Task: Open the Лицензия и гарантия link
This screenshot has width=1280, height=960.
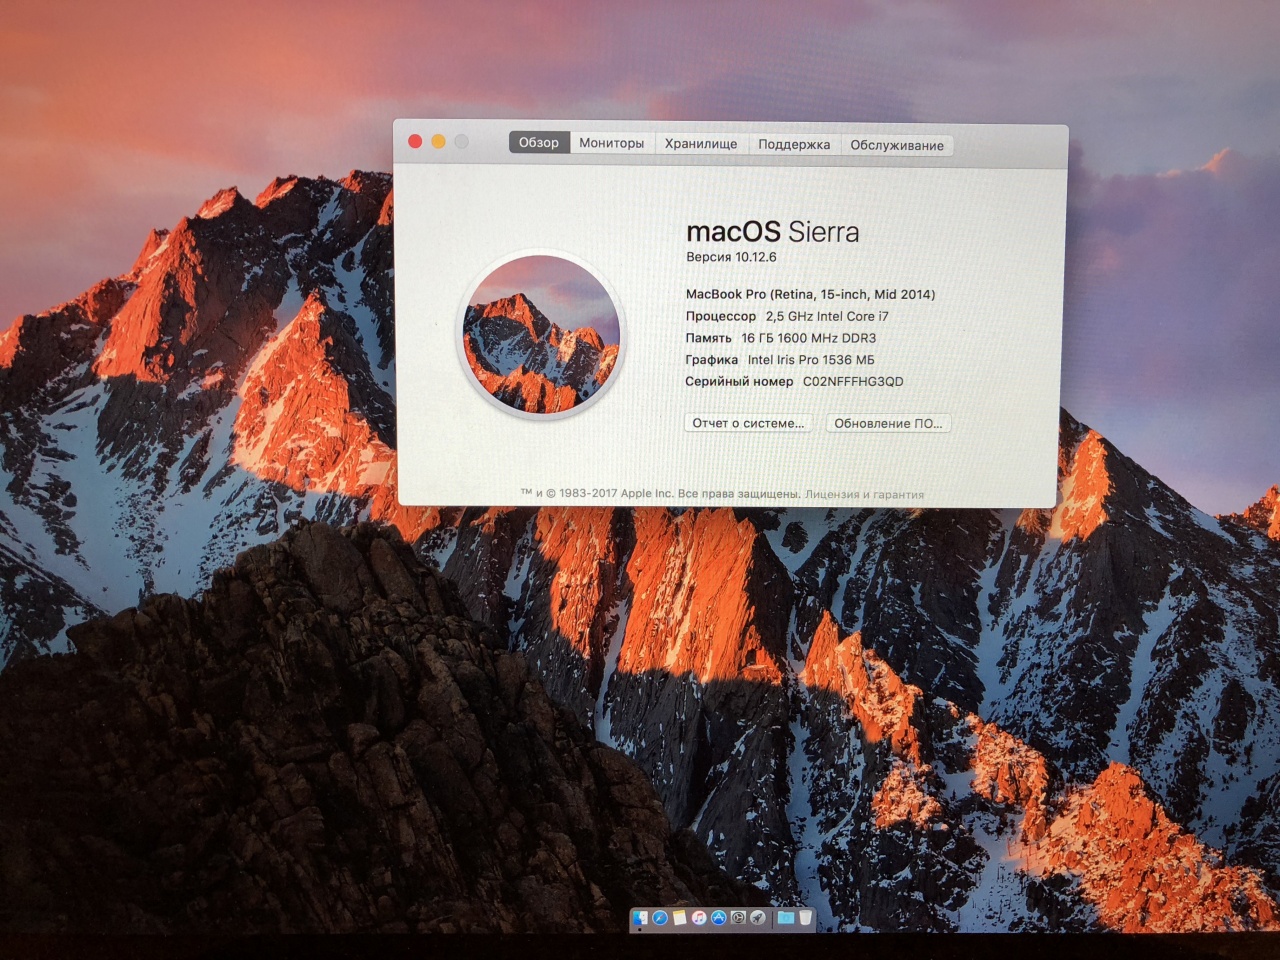Action: click(x=864, y=494)
